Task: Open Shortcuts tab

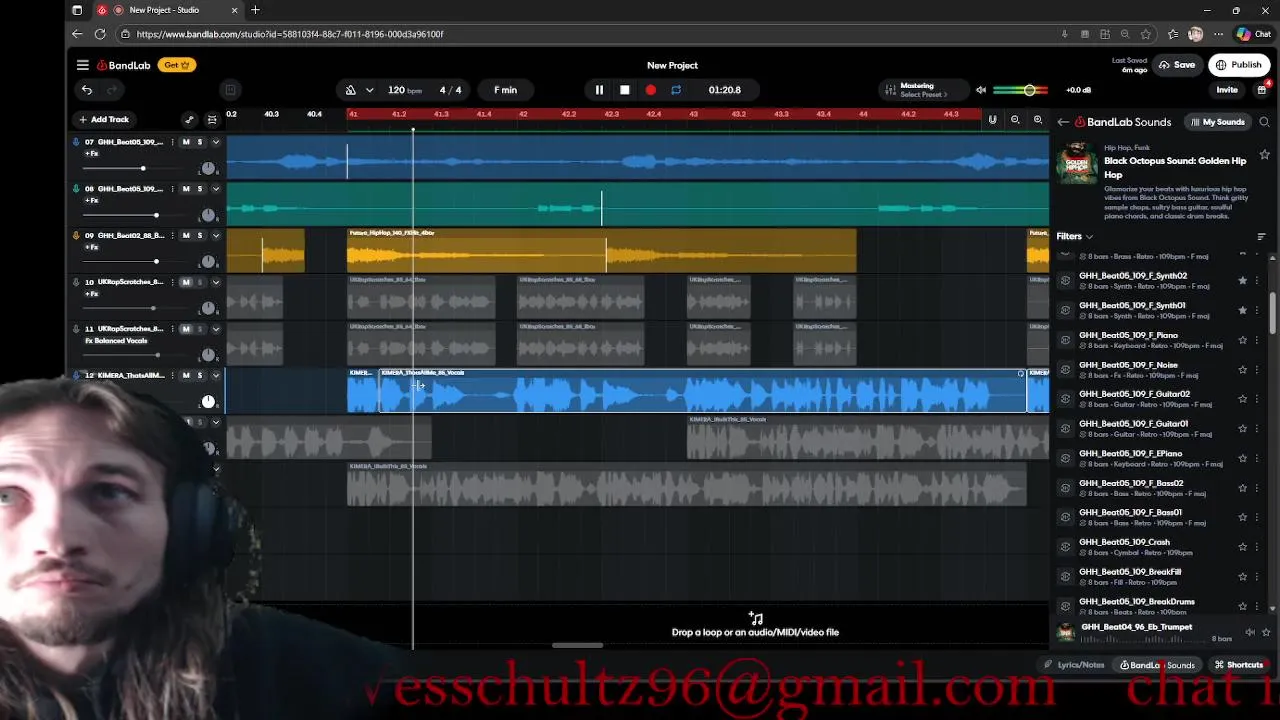Action: point(1239,665)
